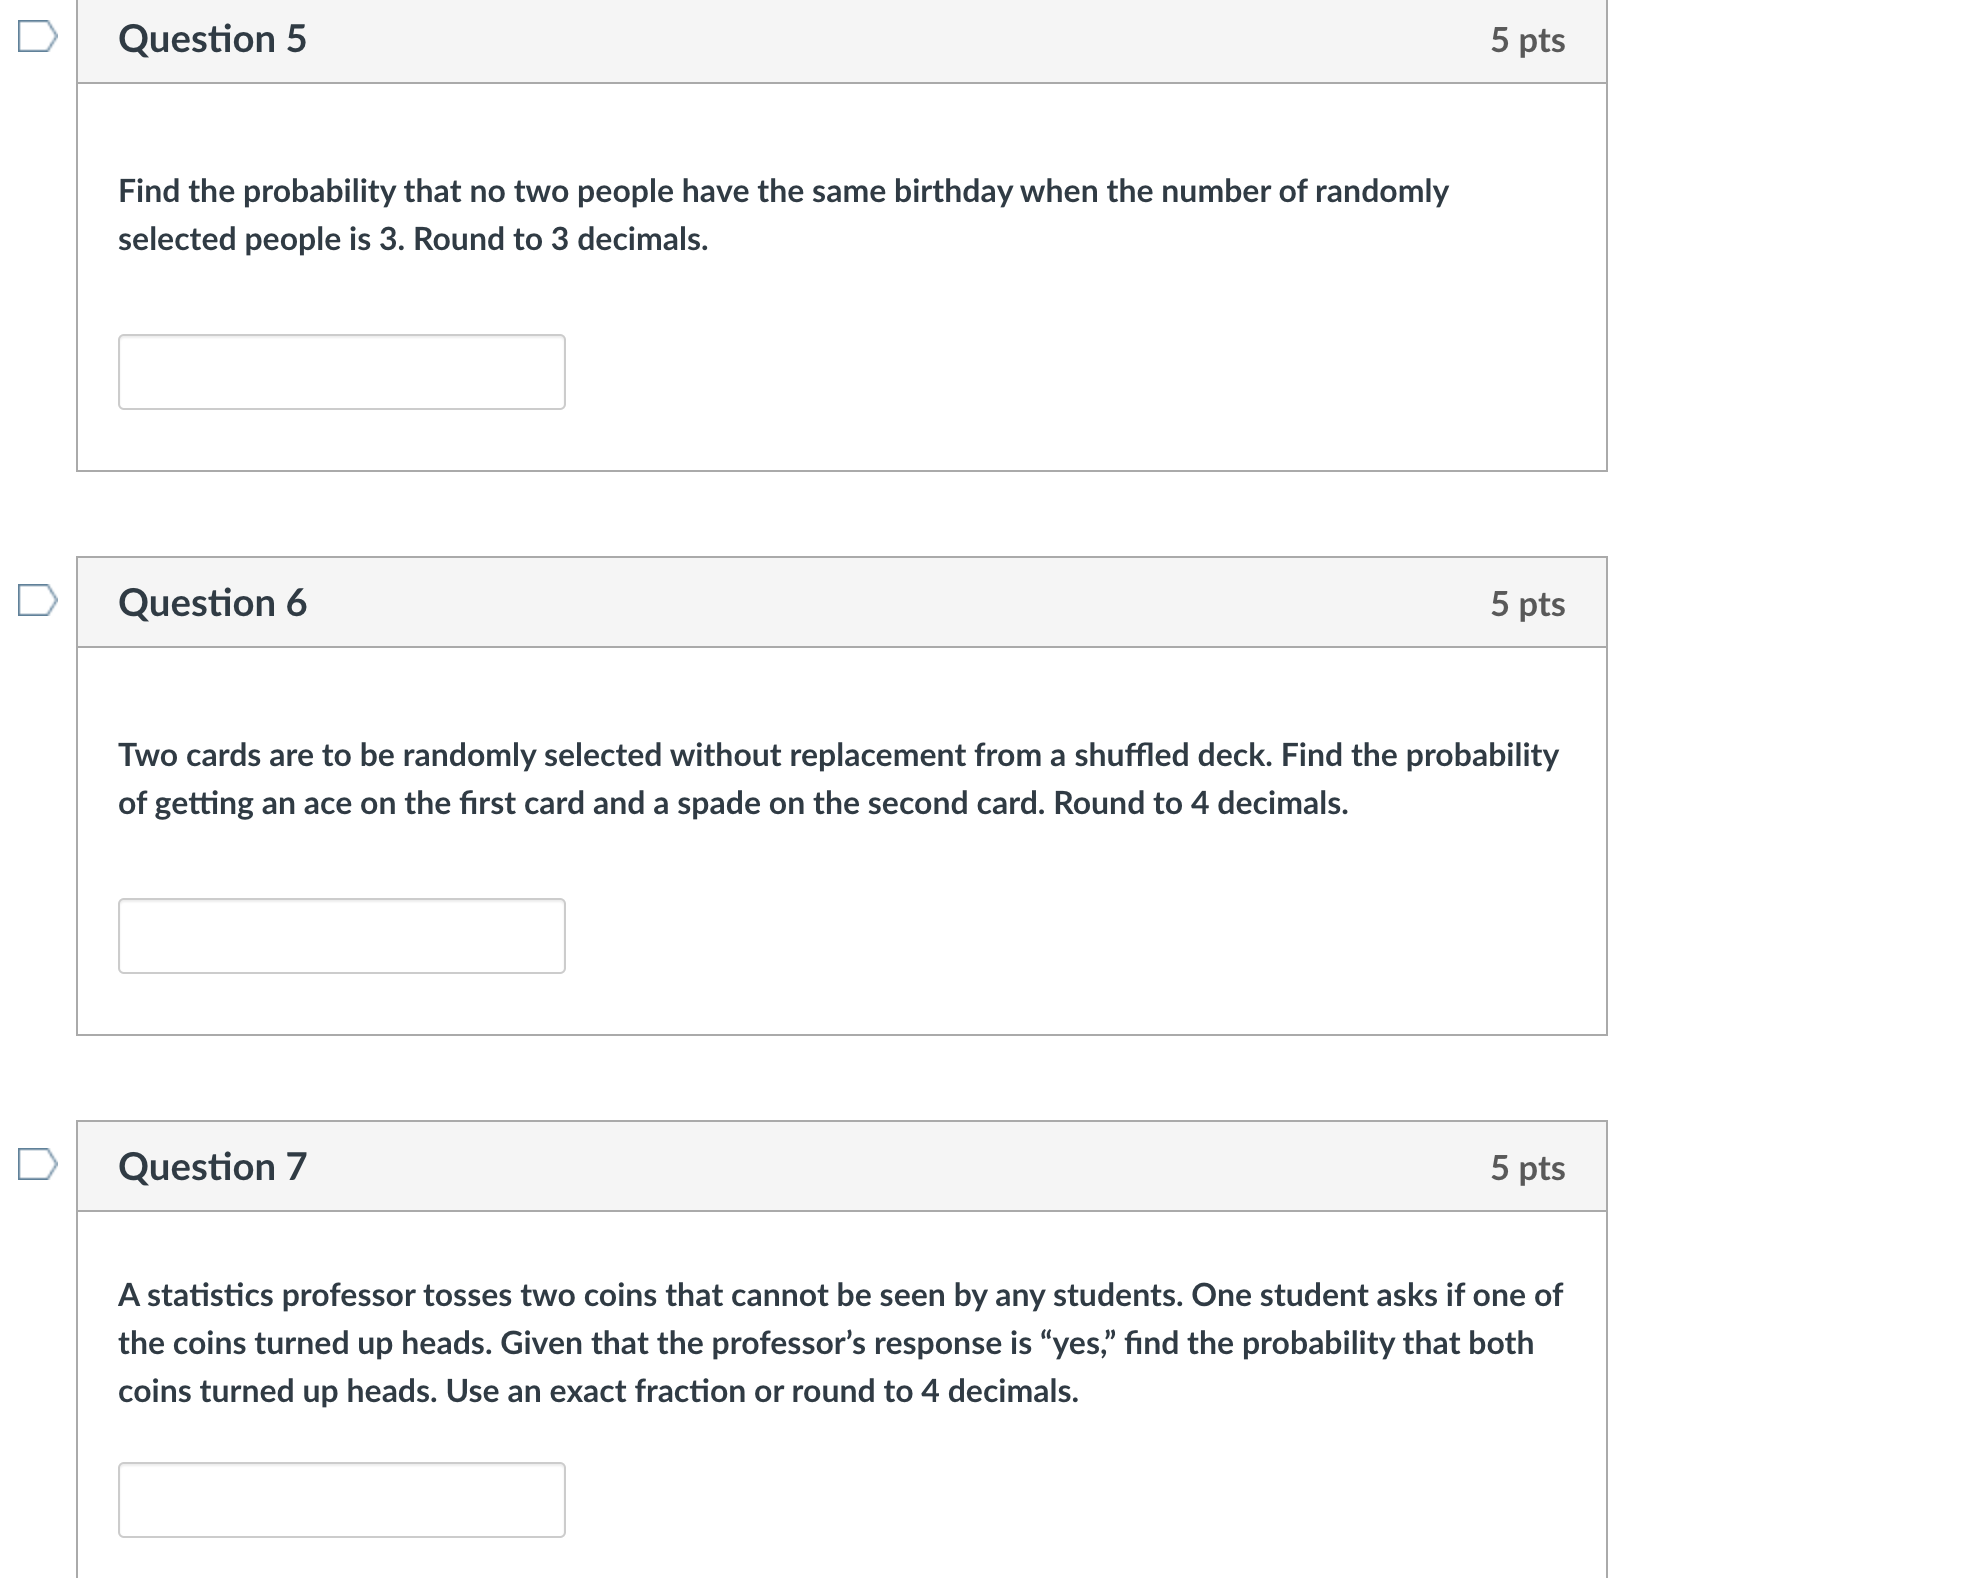Click the line starting 'the coins turned up heads. Given'
1964x1578 pixels.
pyautogui.click(x=825, y=1343)
